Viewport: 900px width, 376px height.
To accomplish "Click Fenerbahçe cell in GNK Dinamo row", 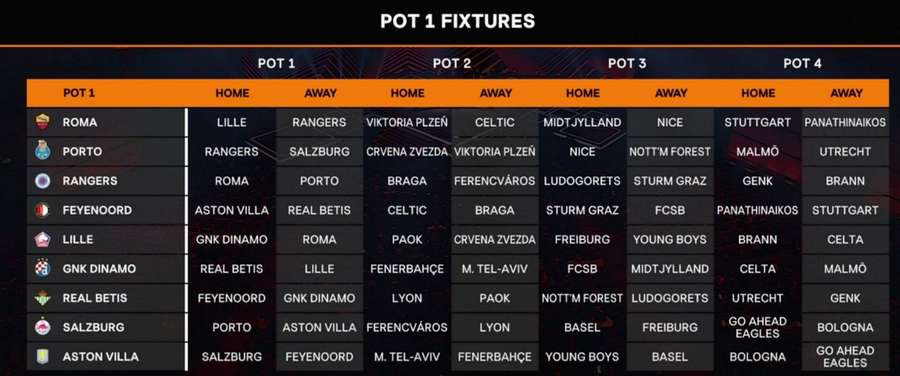I will click(x=407, y=269).
